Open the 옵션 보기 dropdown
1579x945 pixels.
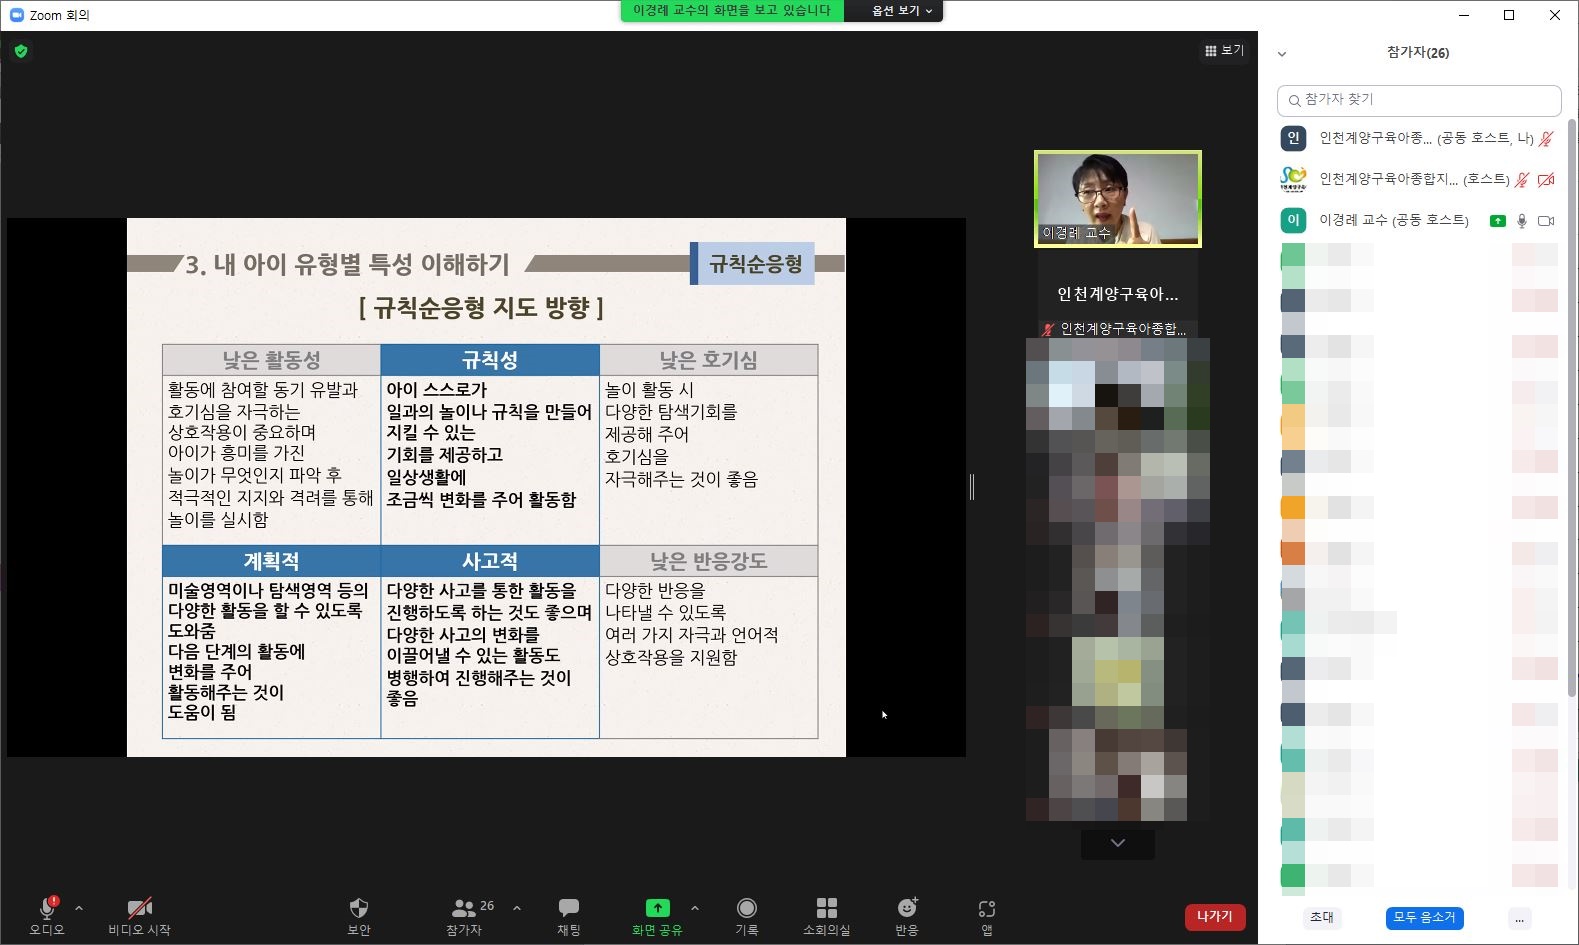pyautogui.click(x=901, y=11)
